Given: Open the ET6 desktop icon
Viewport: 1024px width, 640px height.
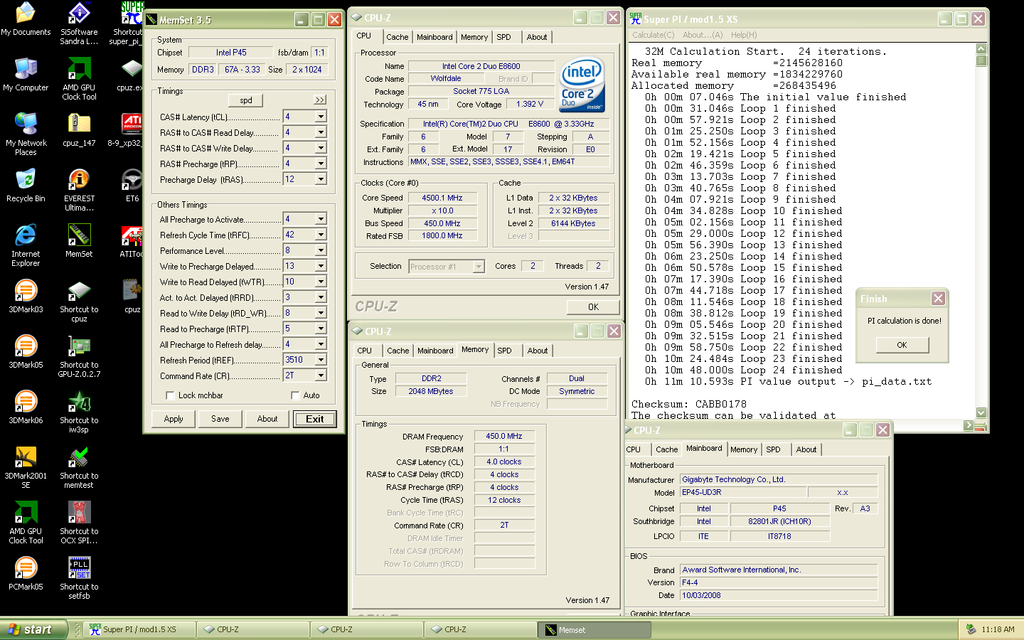Looking at the screenshot, I should tap(132, 185).
